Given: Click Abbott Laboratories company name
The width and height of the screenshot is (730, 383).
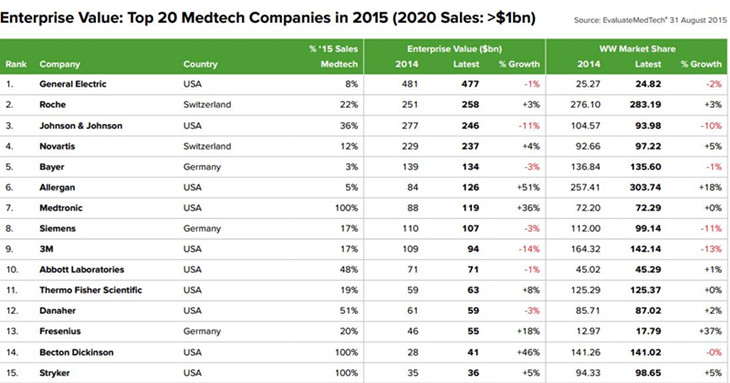Looking at the screenshot, I should point(81,269).
